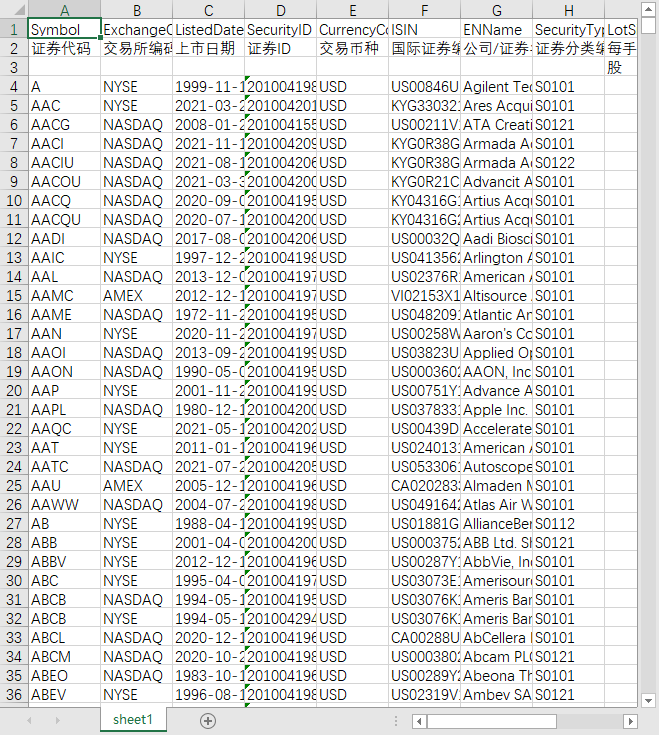Select the AACG symbol cell
The height and width of the screenshot is (735, 659).
[x=65, y=125]
